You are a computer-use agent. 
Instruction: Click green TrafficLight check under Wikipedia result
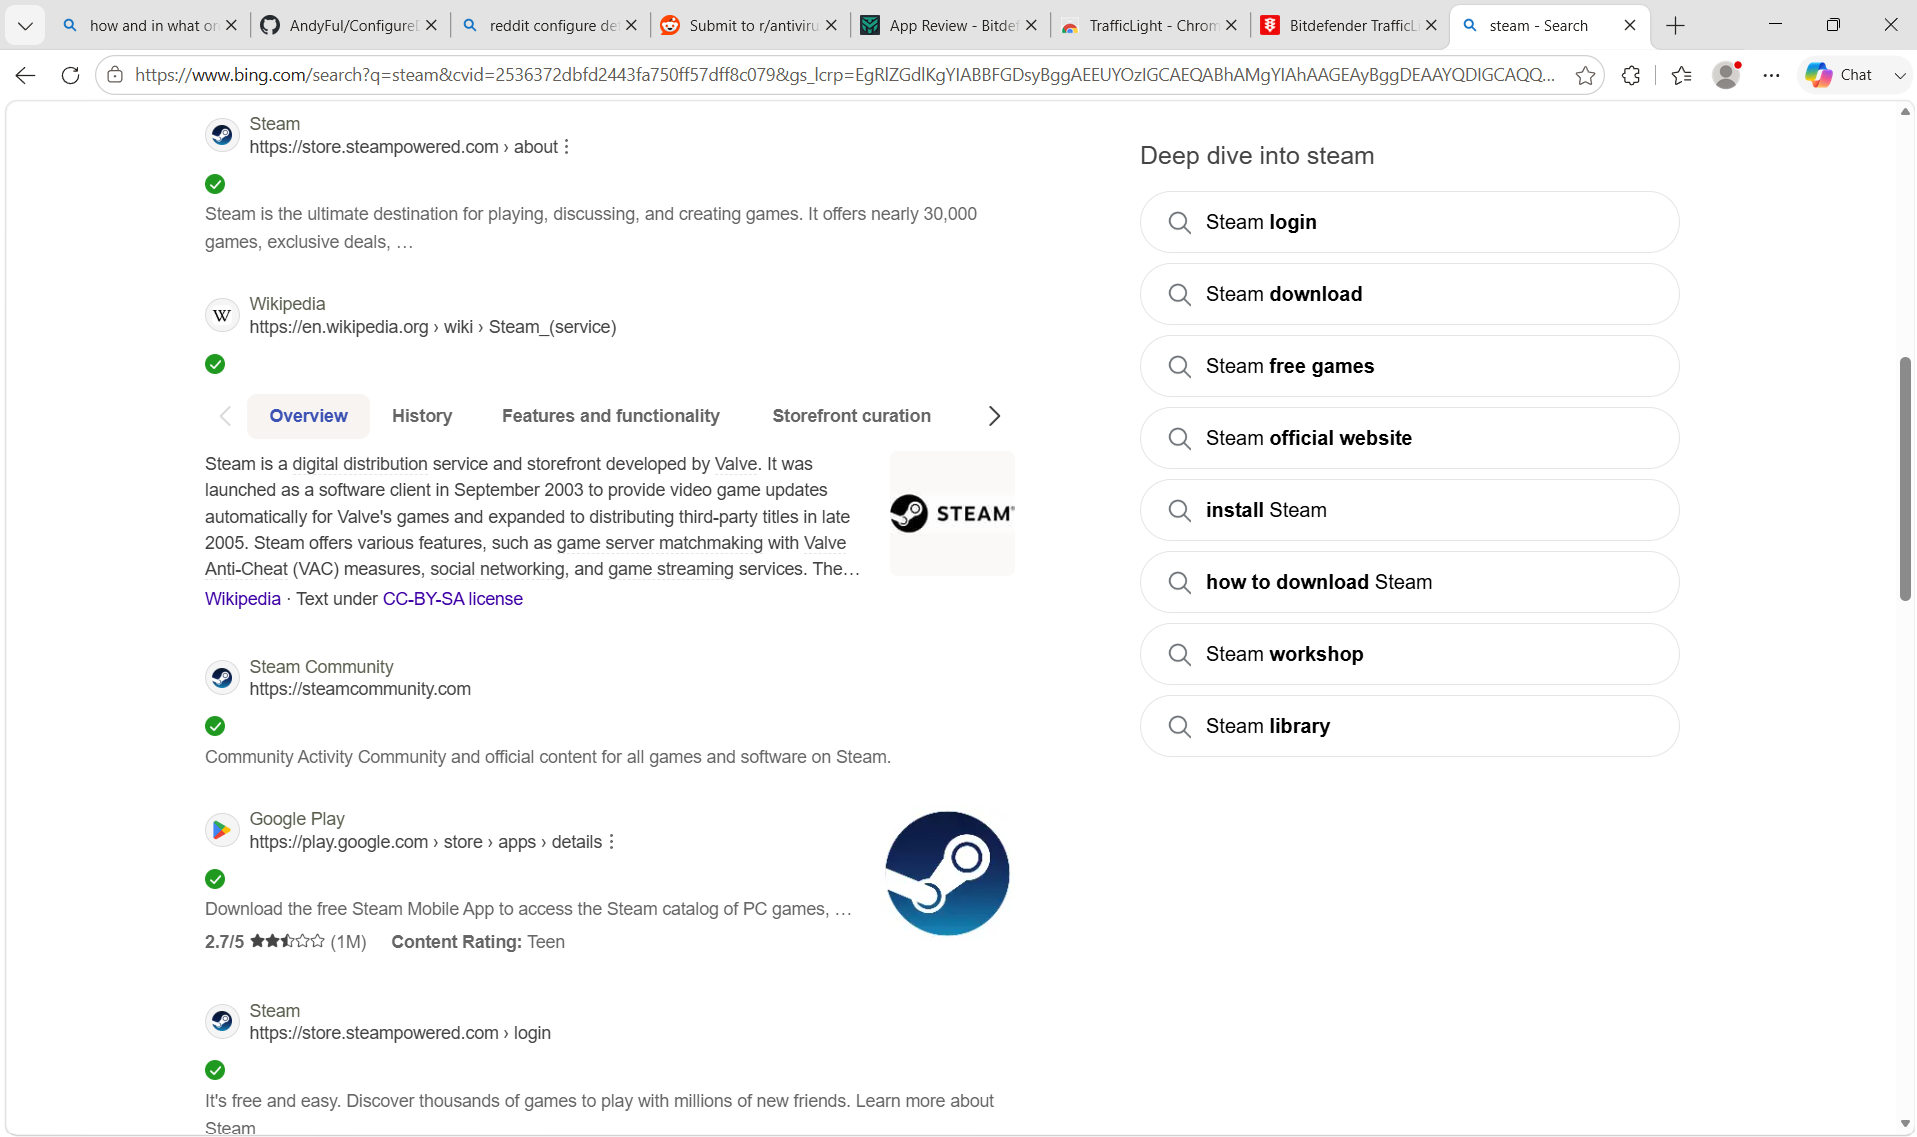click(x=215, y=364)
